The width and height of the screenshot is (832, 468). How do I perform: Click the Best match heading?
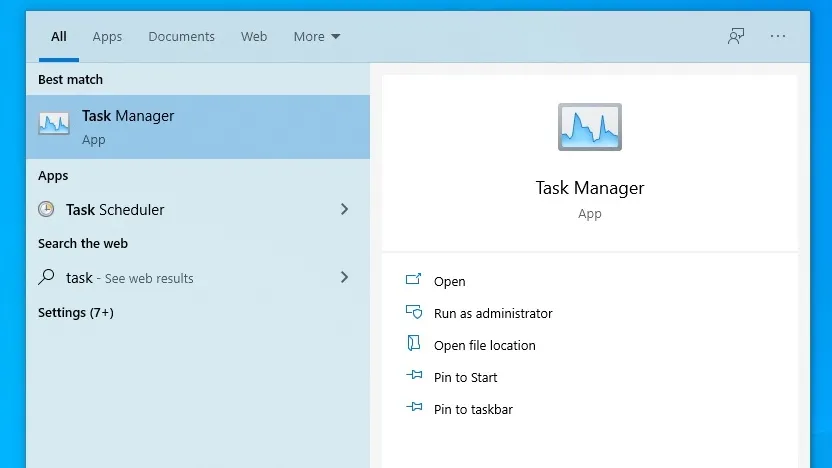pos(71,80)
